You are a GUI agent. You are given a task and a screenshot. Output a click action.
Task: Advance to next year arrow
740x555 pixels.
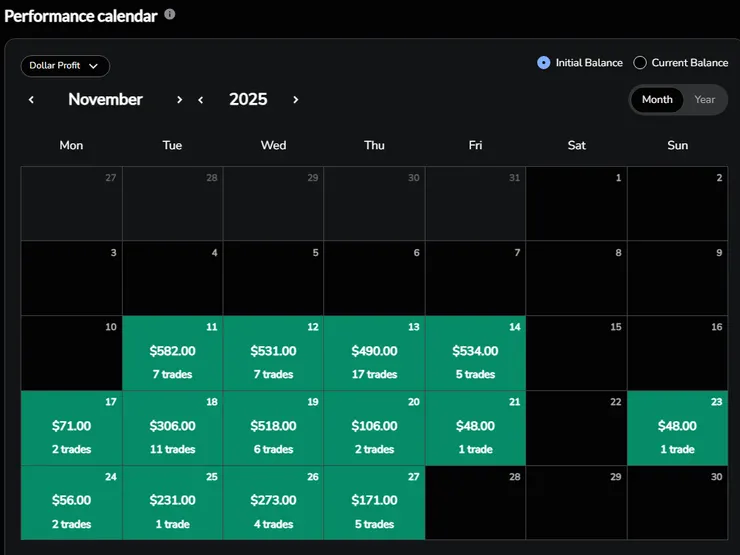pos(295,100)
